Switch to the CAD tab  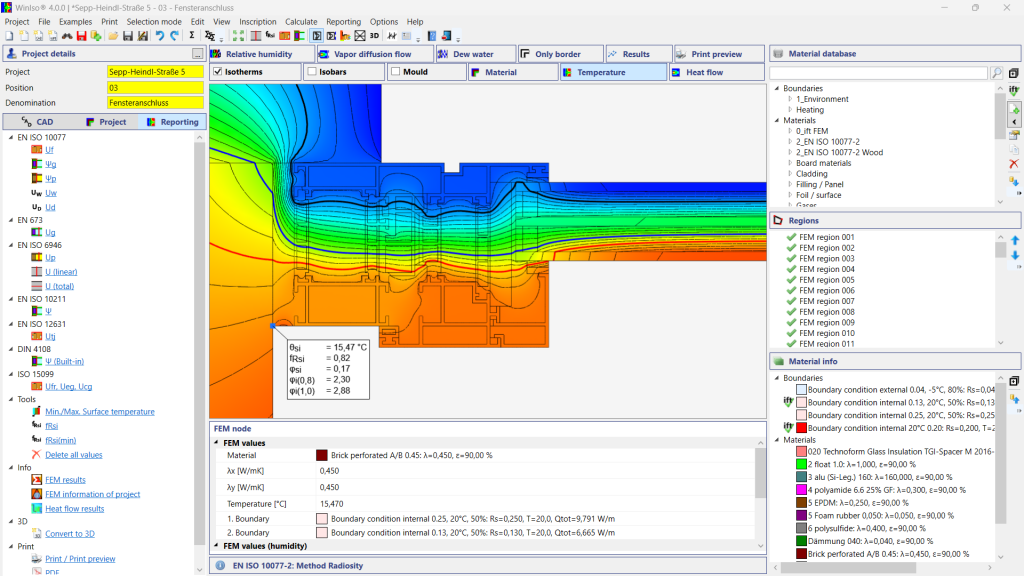[x=38, y=121]
